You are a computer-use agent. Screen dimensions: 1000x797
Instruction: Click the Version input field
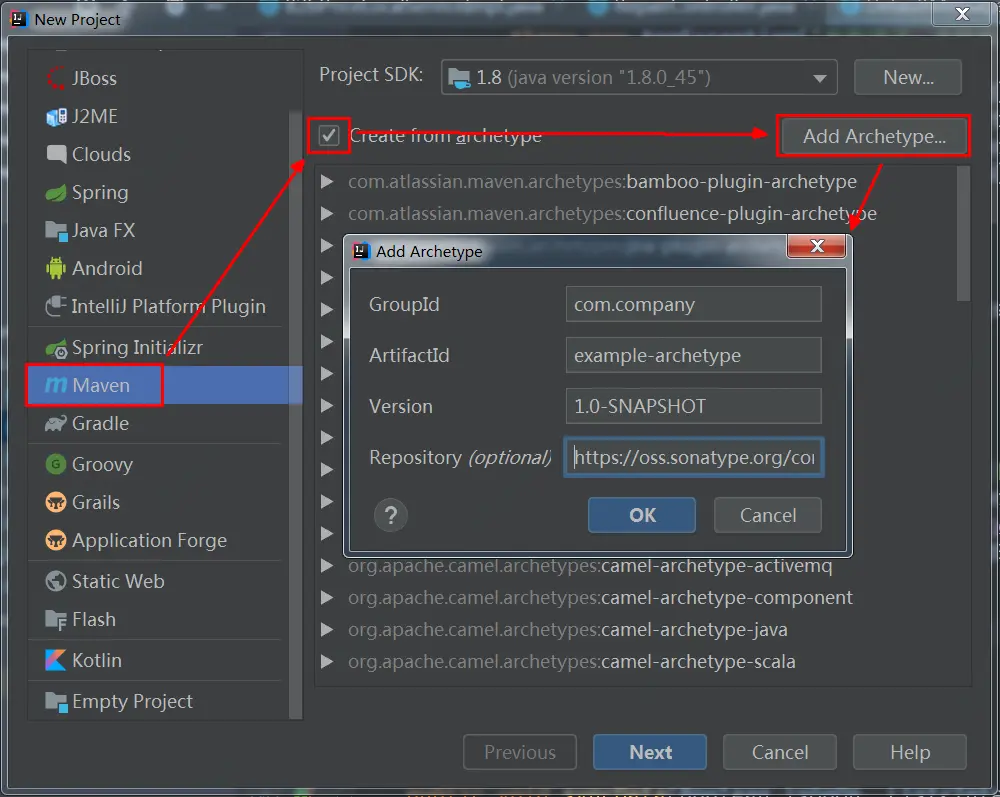(x=694, y=406)
